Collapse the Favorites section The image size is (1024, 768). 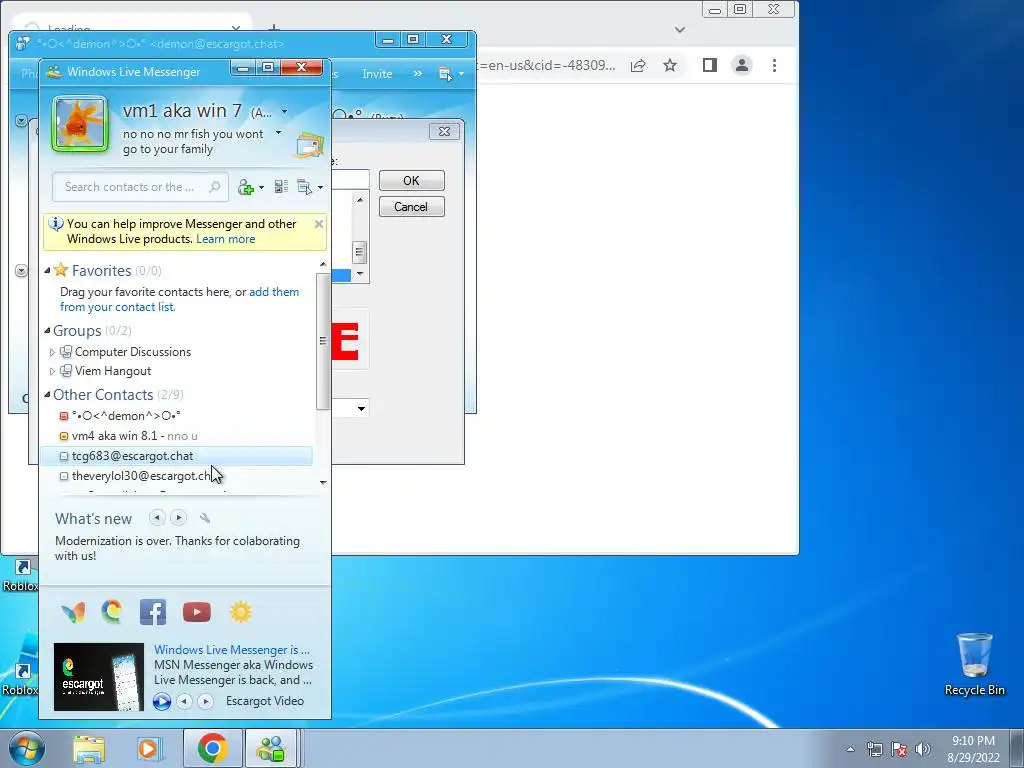[47, 270]
